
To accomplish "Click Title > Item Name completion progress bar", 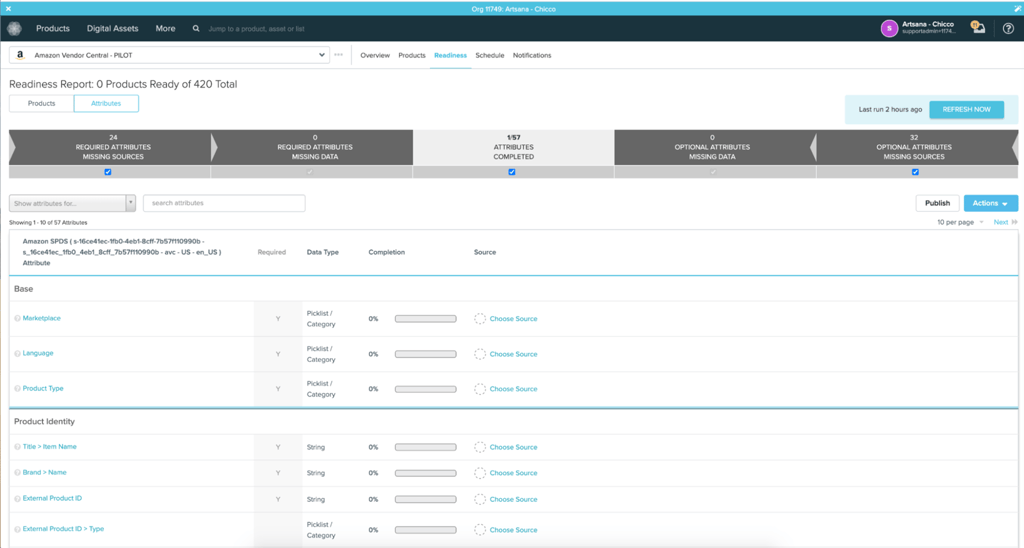I will click(x=425, y=447).
